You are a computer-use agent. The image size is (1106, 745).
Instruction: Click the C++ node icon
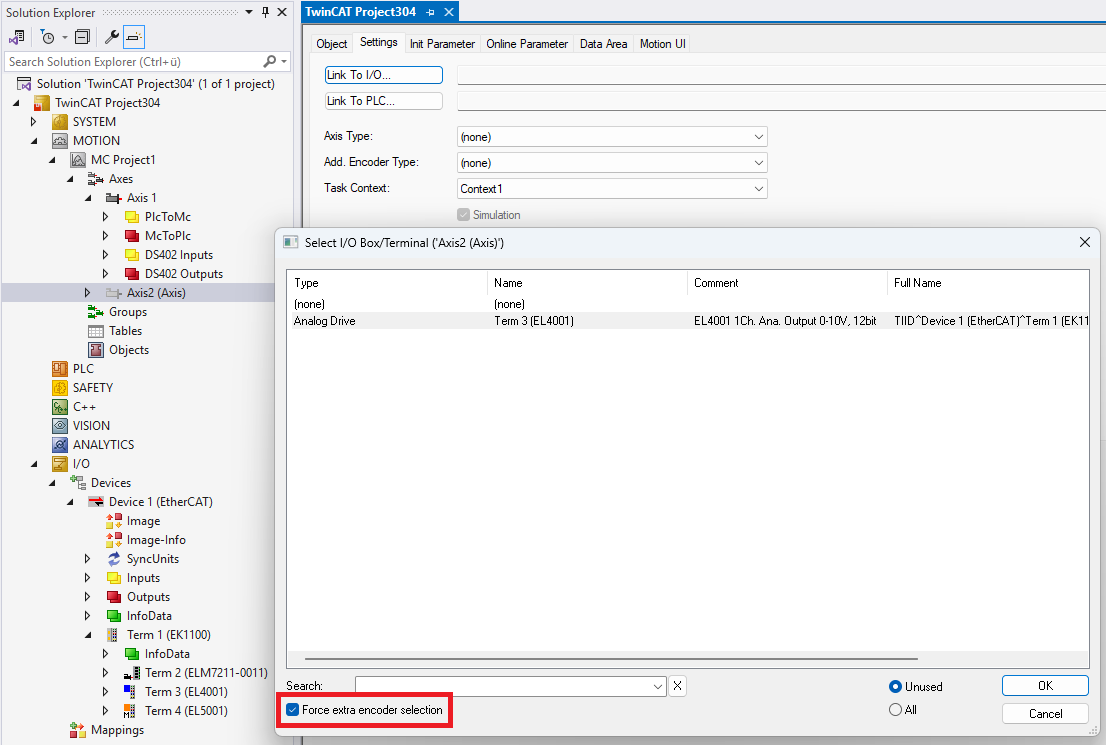pos(60,407)
